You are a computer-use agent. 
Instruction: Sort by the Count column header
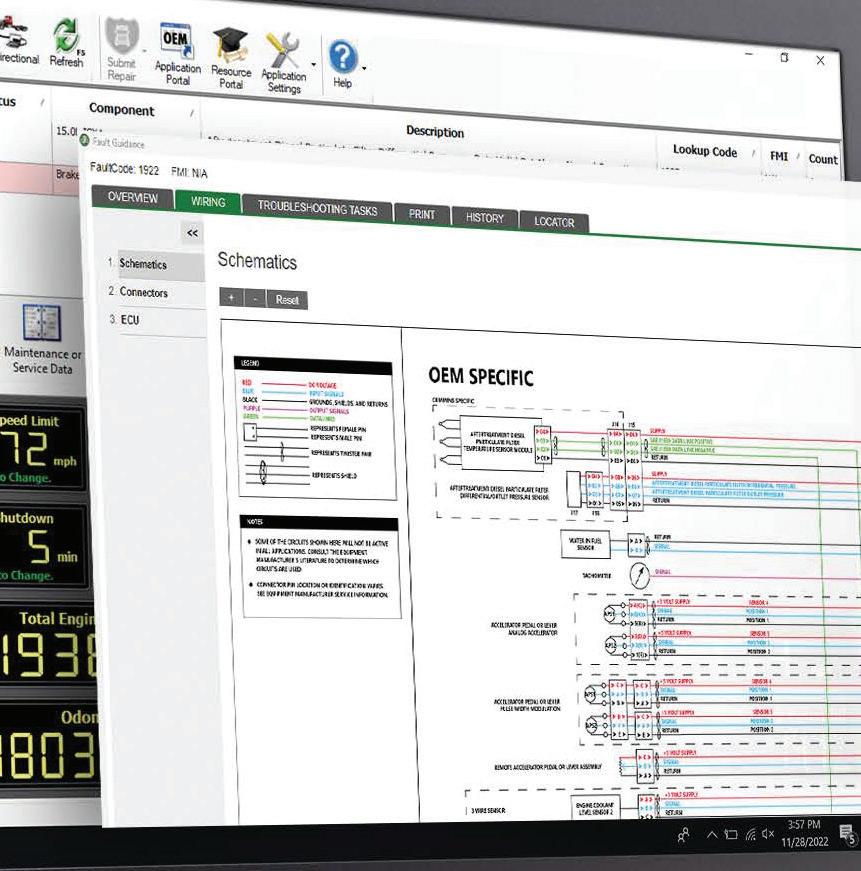pyautogui.click(x=823, y=159)
